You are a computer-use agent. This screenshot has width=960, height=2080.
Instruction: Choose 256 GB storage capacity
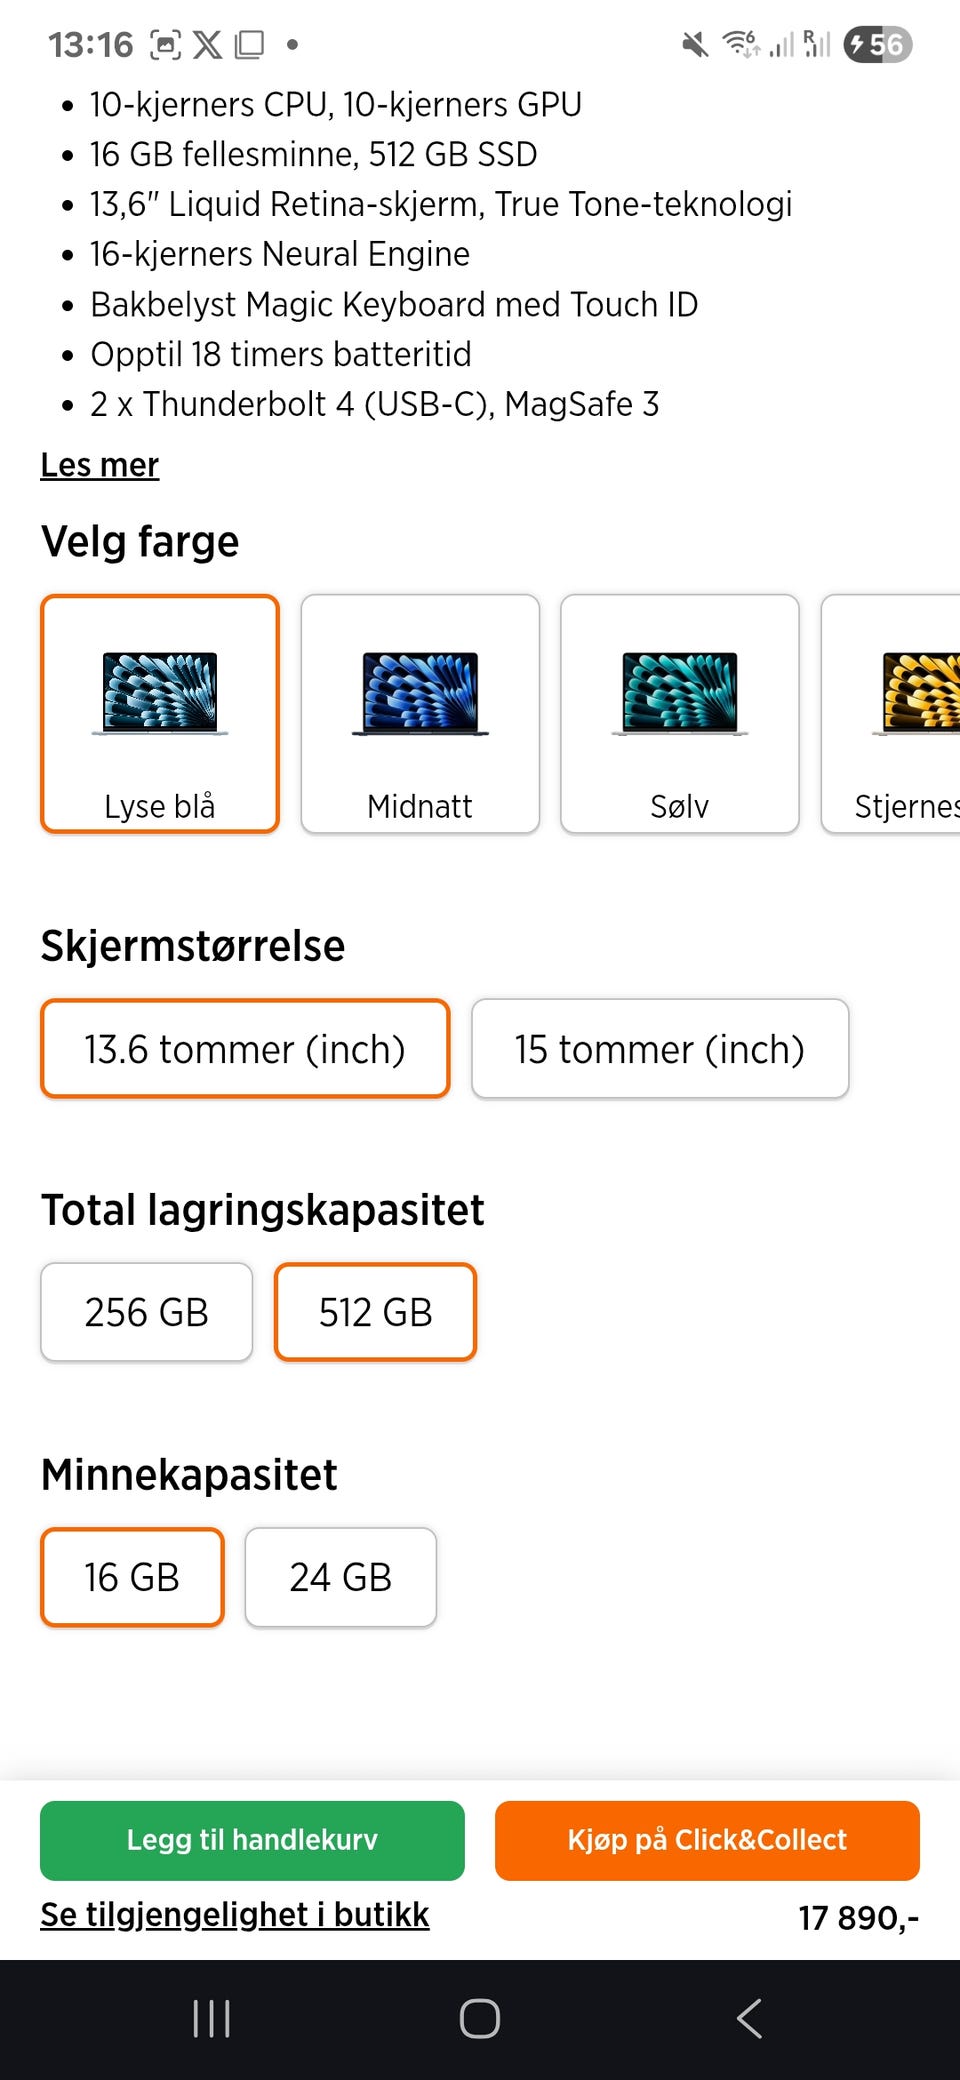(146, 1312)
